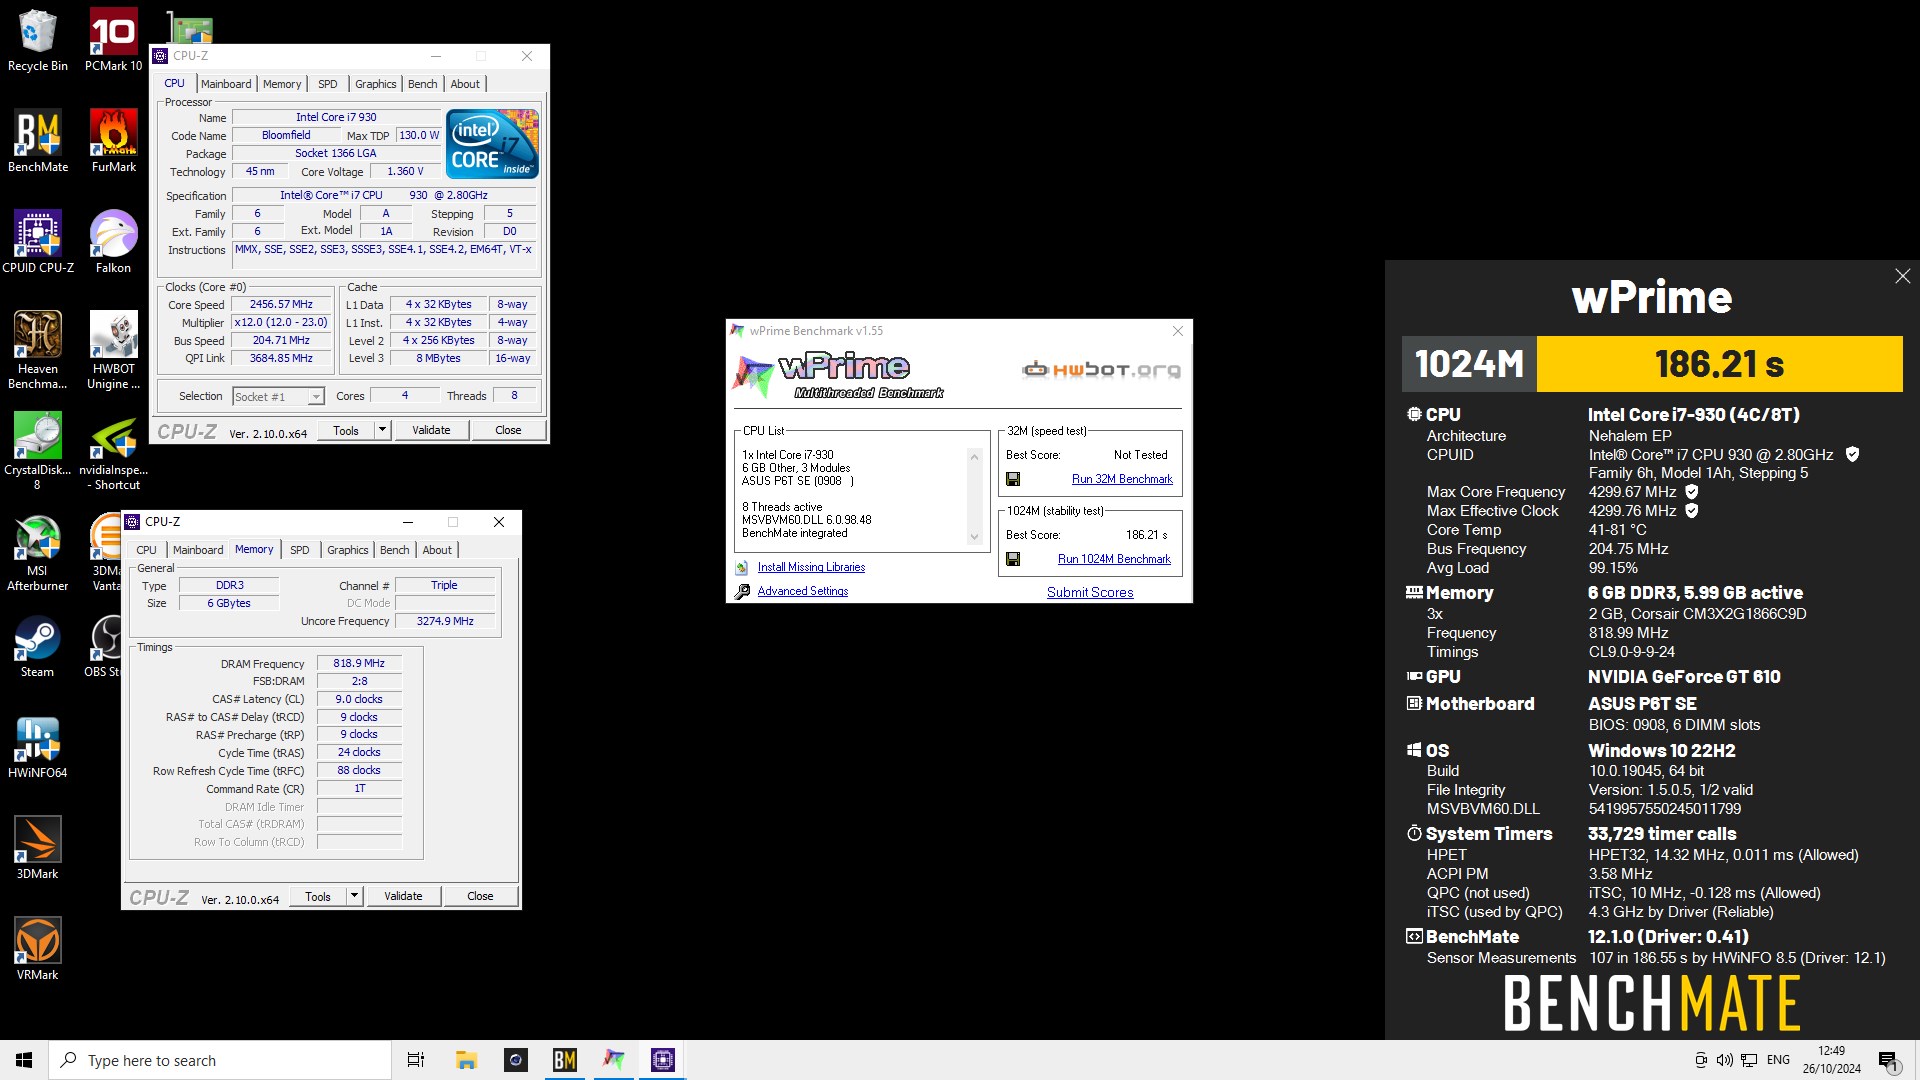Open BenchMate desktop shortcut

point(38,141)
